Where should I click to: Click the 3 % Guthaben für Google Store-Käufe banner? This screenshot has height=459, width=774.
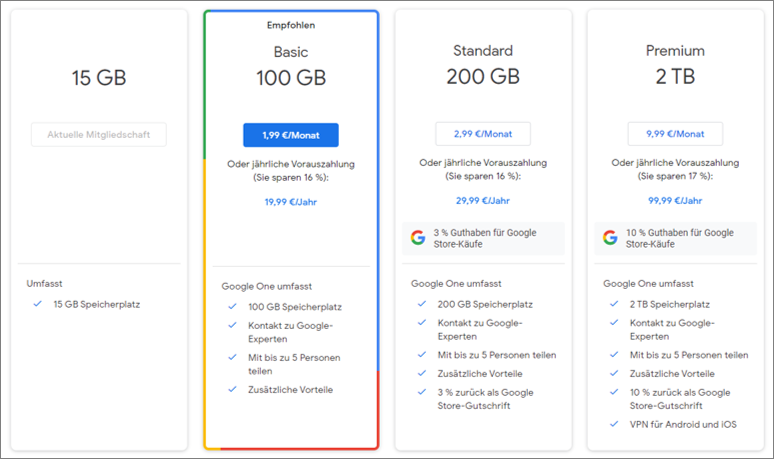point(483,238)
